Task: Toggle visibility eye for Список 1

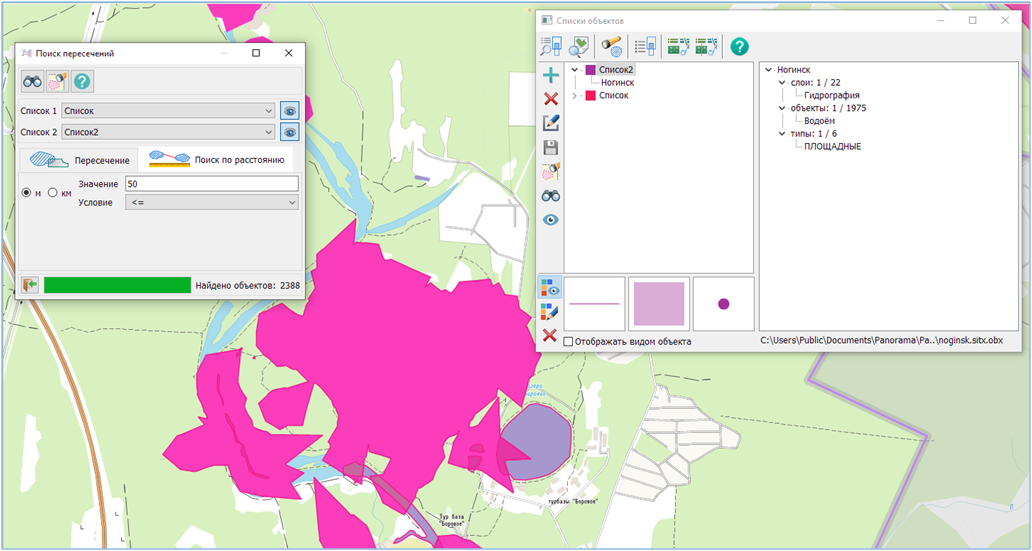Action: tap(289, 110)
